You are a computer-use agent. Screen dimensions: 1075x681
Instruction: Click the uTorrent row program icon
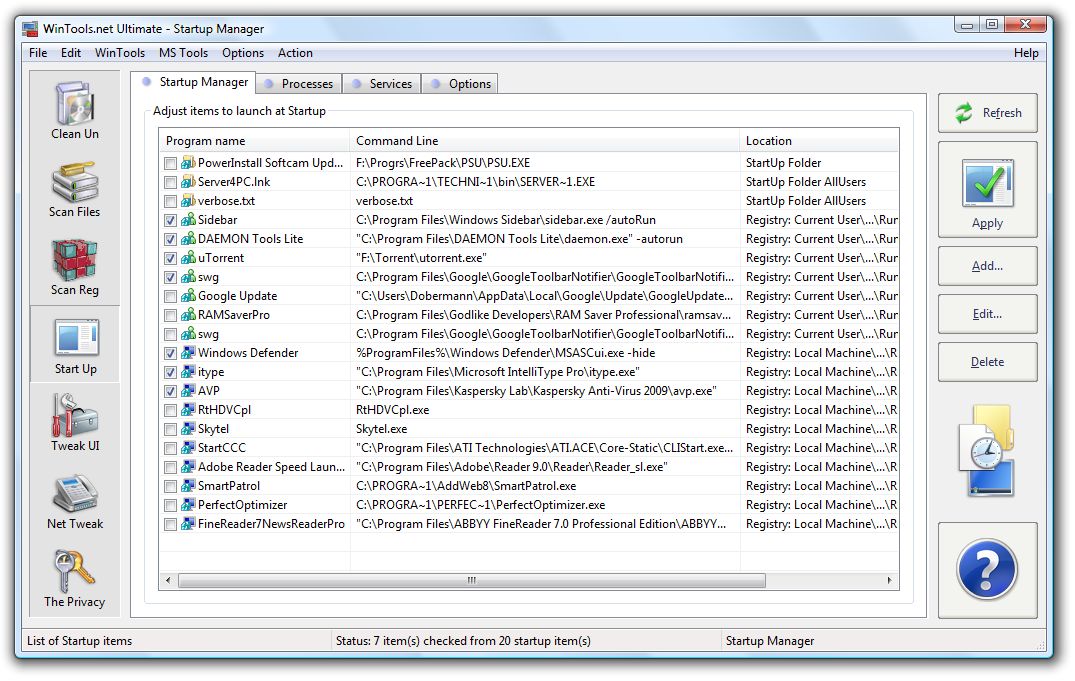(x=189, y=258)
